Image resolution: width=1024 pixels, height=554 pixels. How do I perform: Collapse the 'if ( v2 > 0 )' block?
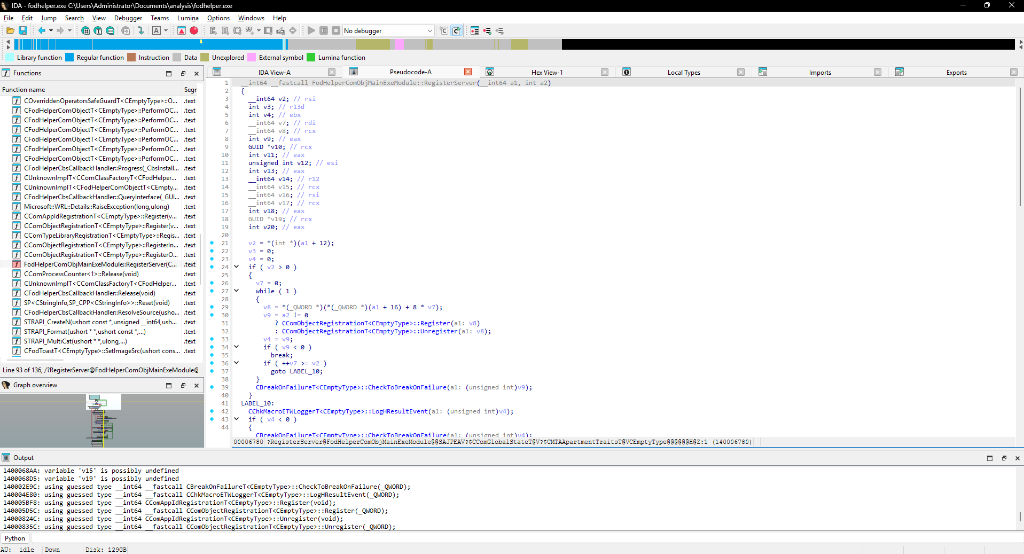[236, 267]
